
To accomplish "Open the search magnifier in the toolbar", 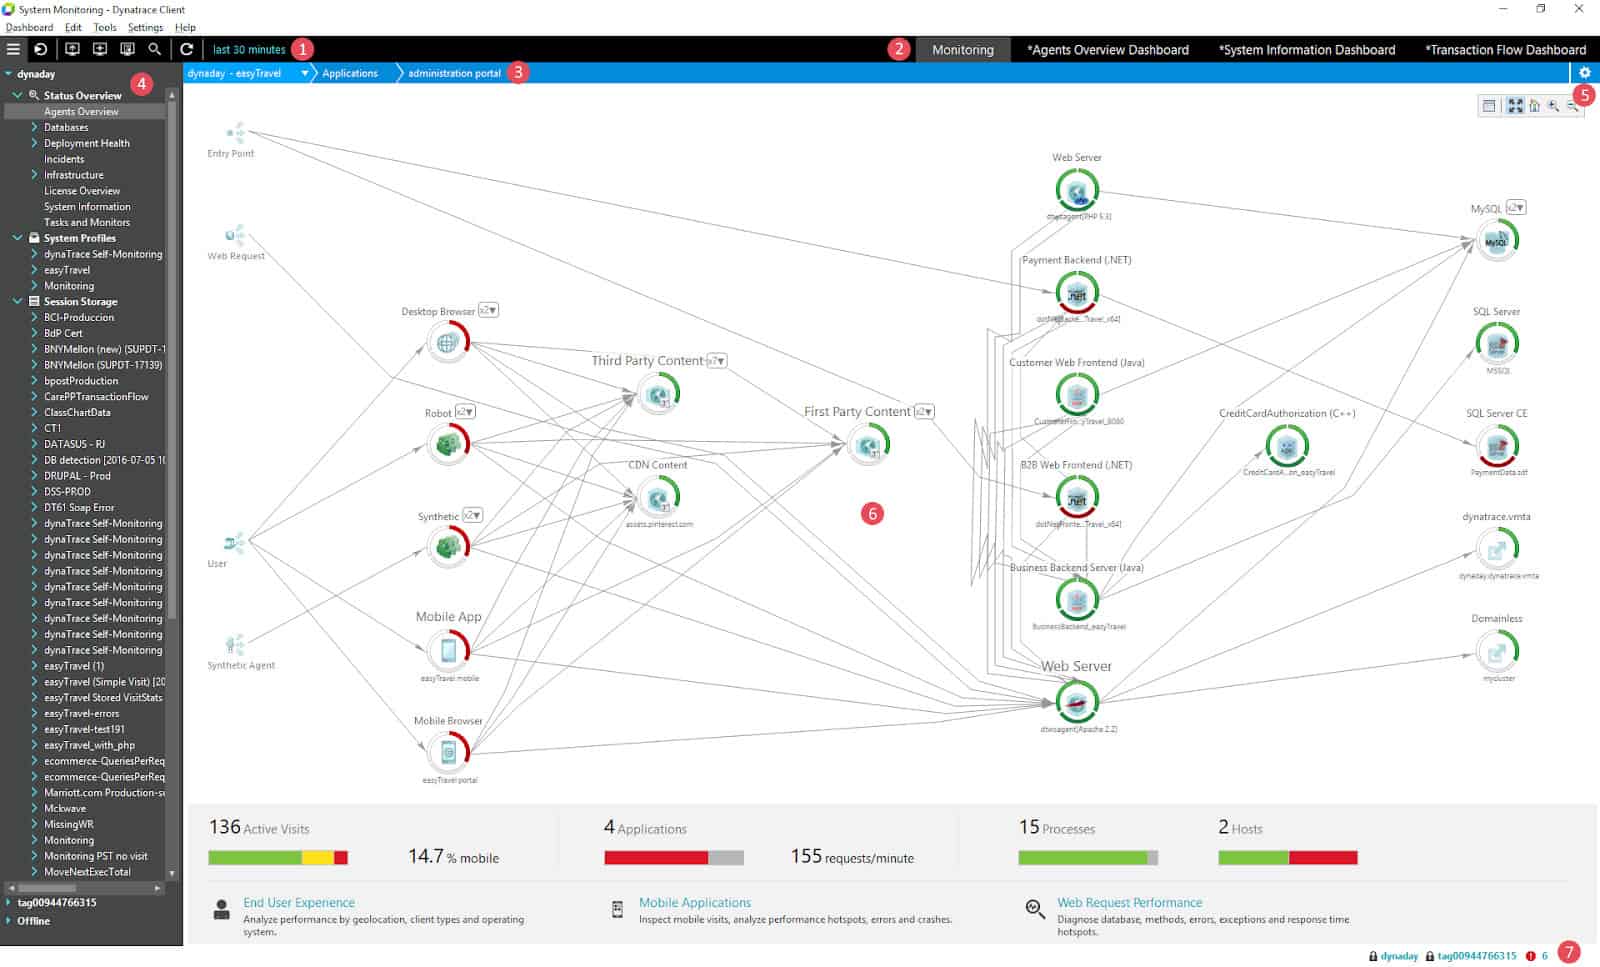I will point(154,49).
